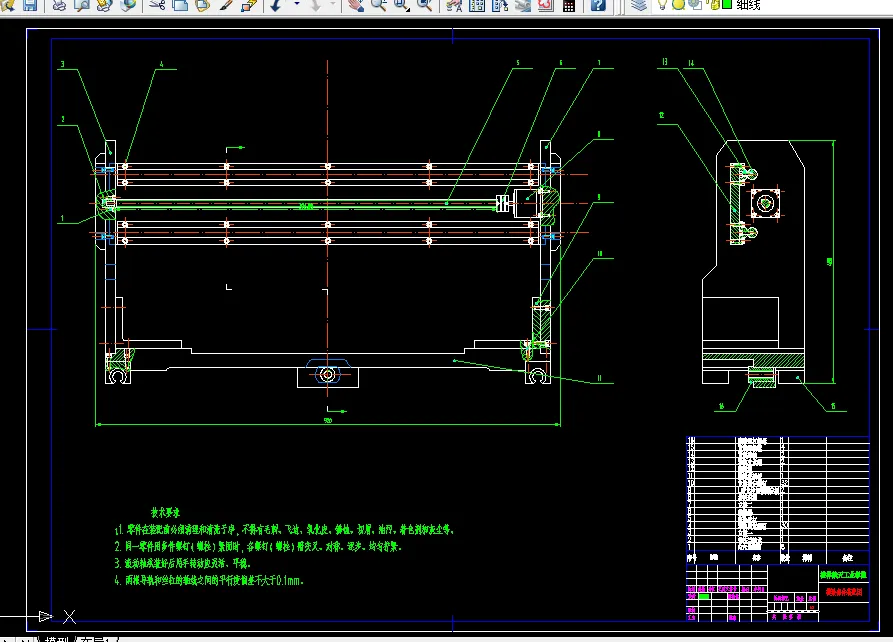Open the Tool Palettes window icon

click(x=499, y=5)
